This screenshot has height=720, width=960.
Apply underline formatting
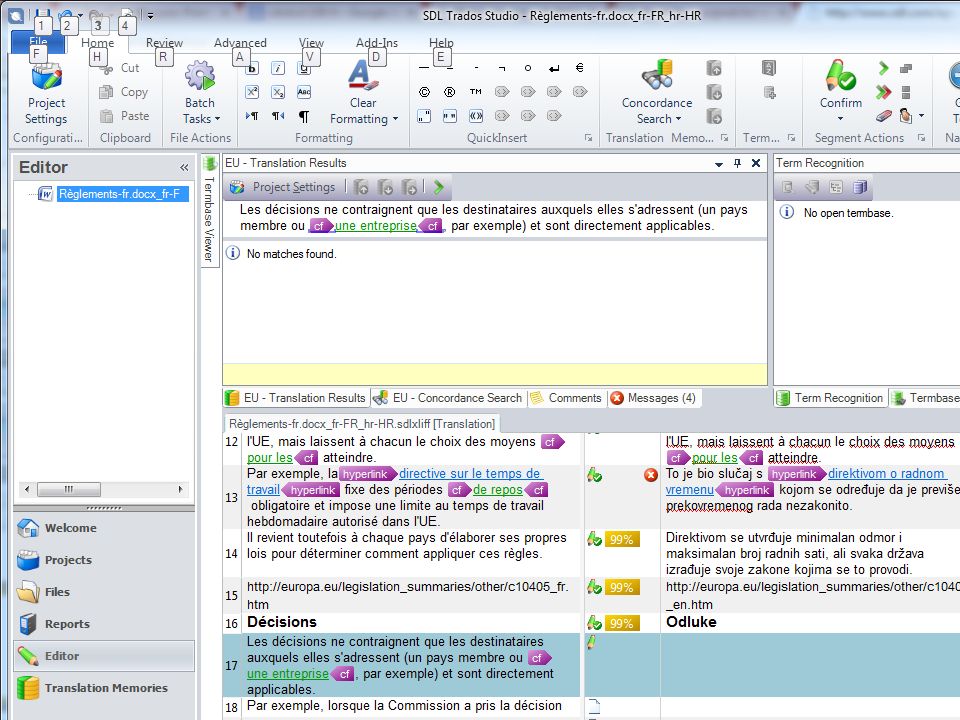[304, 69]
